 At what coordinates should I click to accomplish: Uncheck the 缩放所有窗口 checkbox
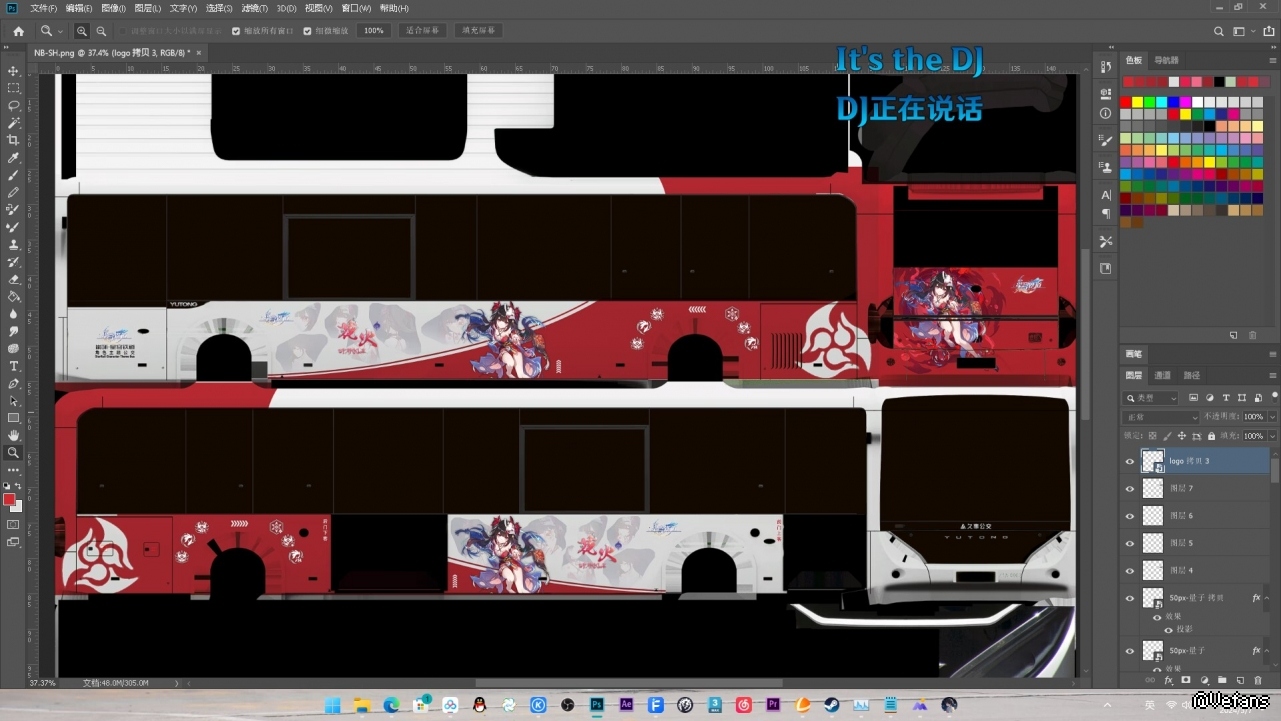(x=236, y=31)
